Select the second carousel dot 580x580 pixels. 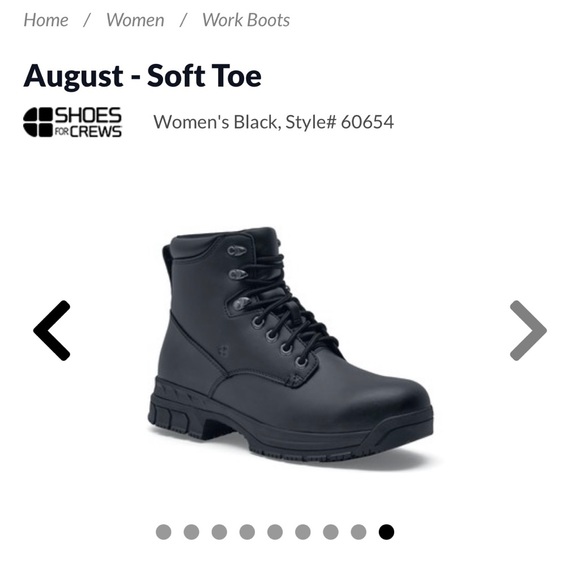point(192,532)
